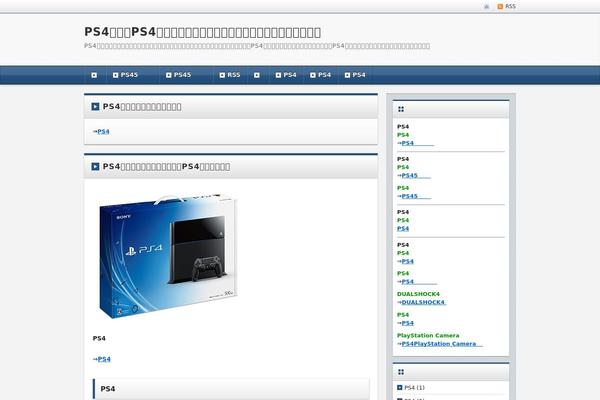The image size is (600, 400).
Task: Click the arrow icon after RSS in navigation
Action: tap(257, 75)
